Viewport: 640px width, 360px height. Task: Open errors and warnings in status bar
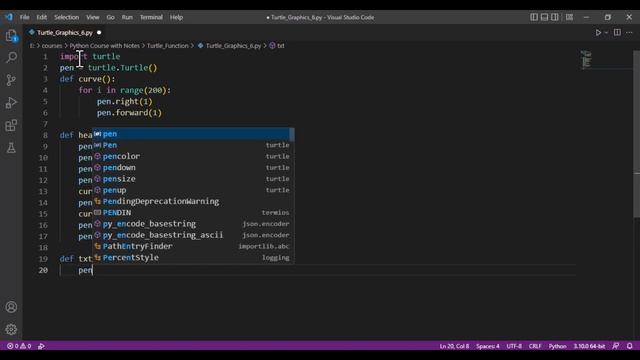point(19,346)
